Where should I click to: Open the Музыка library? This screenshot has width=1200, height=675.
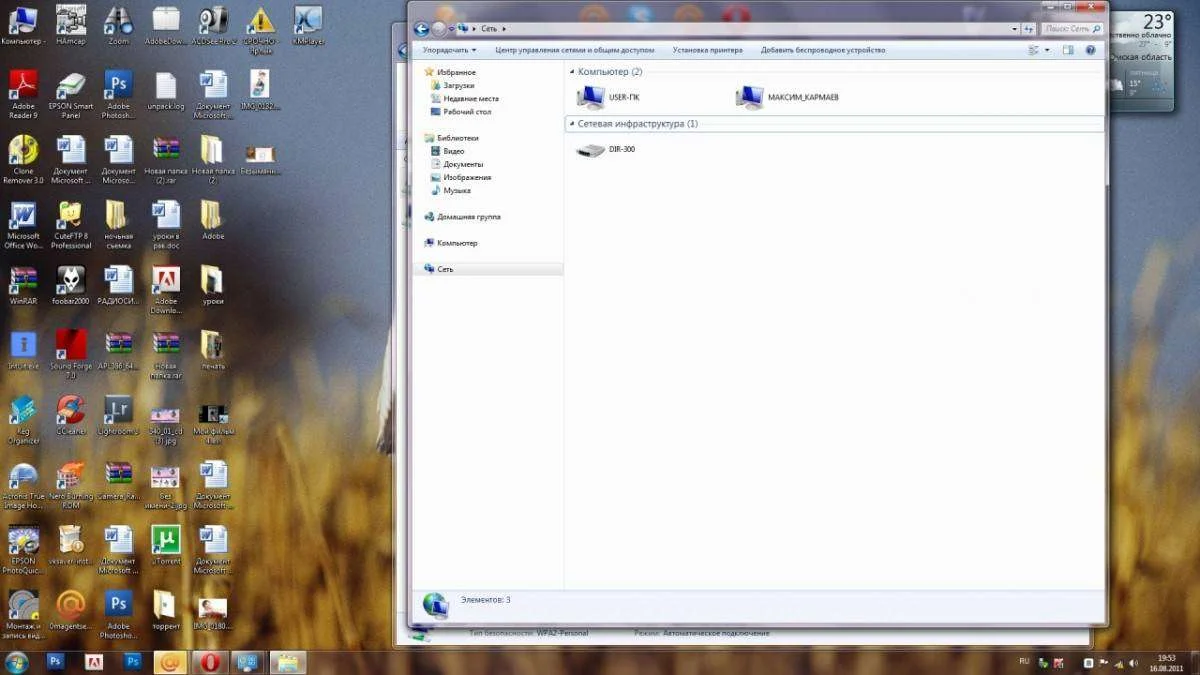451,190
